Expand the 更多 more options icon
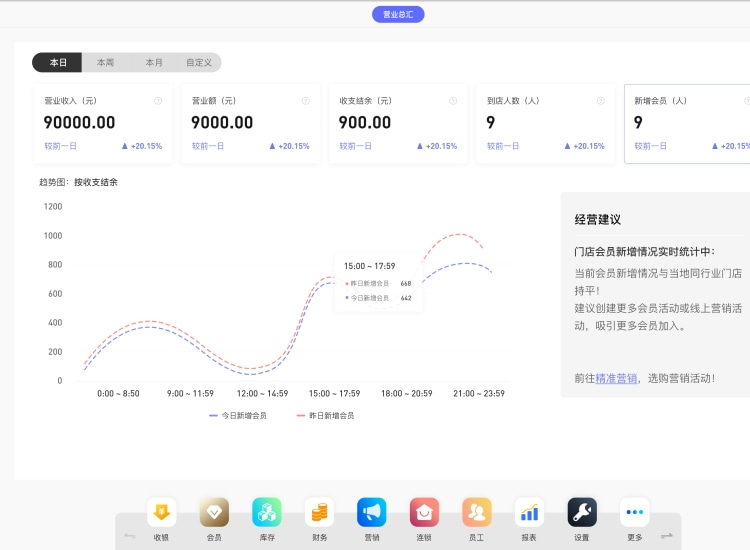Screen dimensions: 750x550 [634, 513]
